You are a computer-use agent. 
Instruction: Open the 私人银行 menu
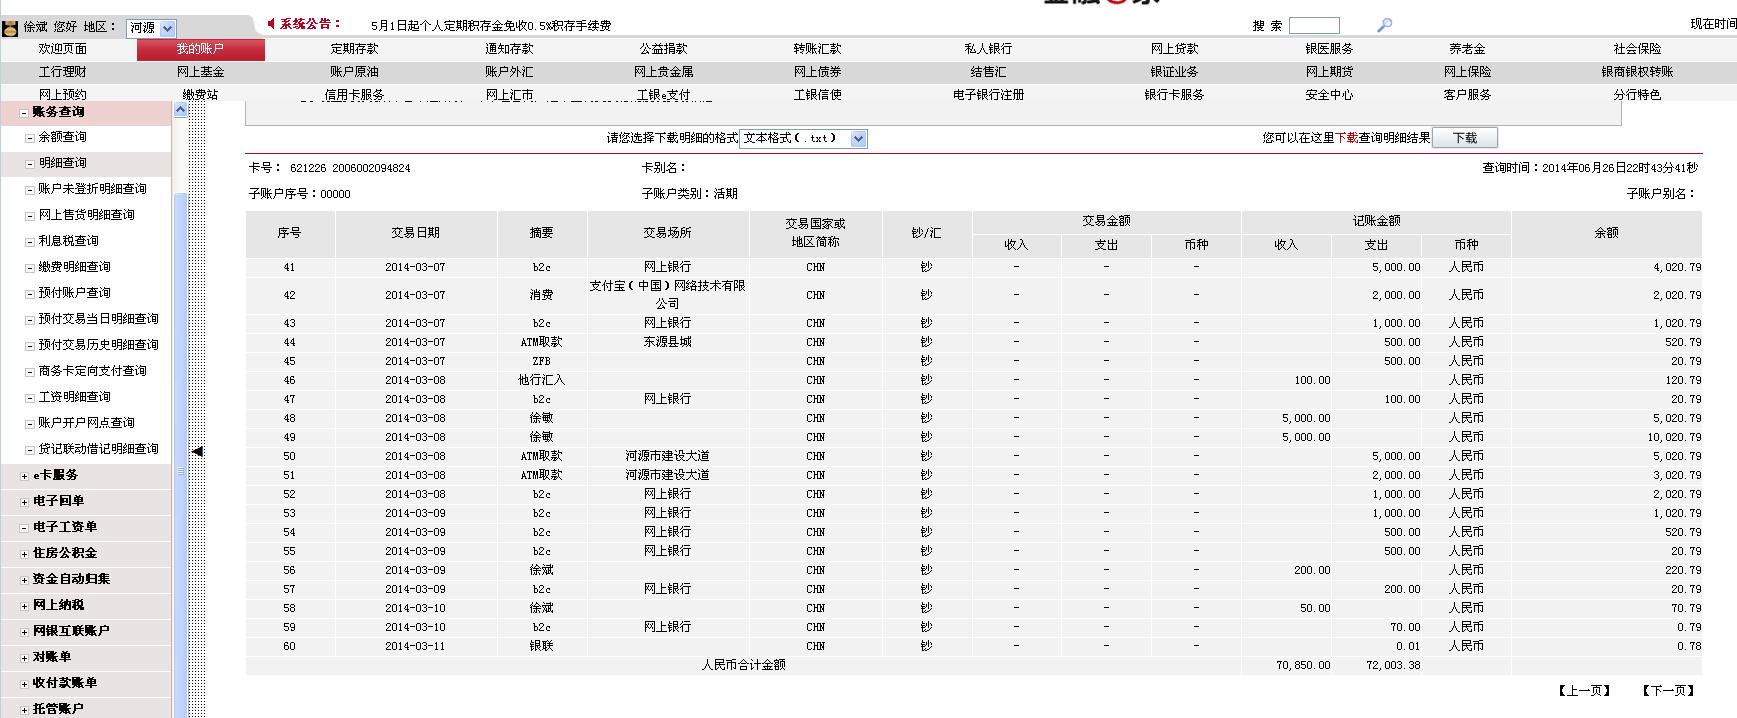click(989, 49)
